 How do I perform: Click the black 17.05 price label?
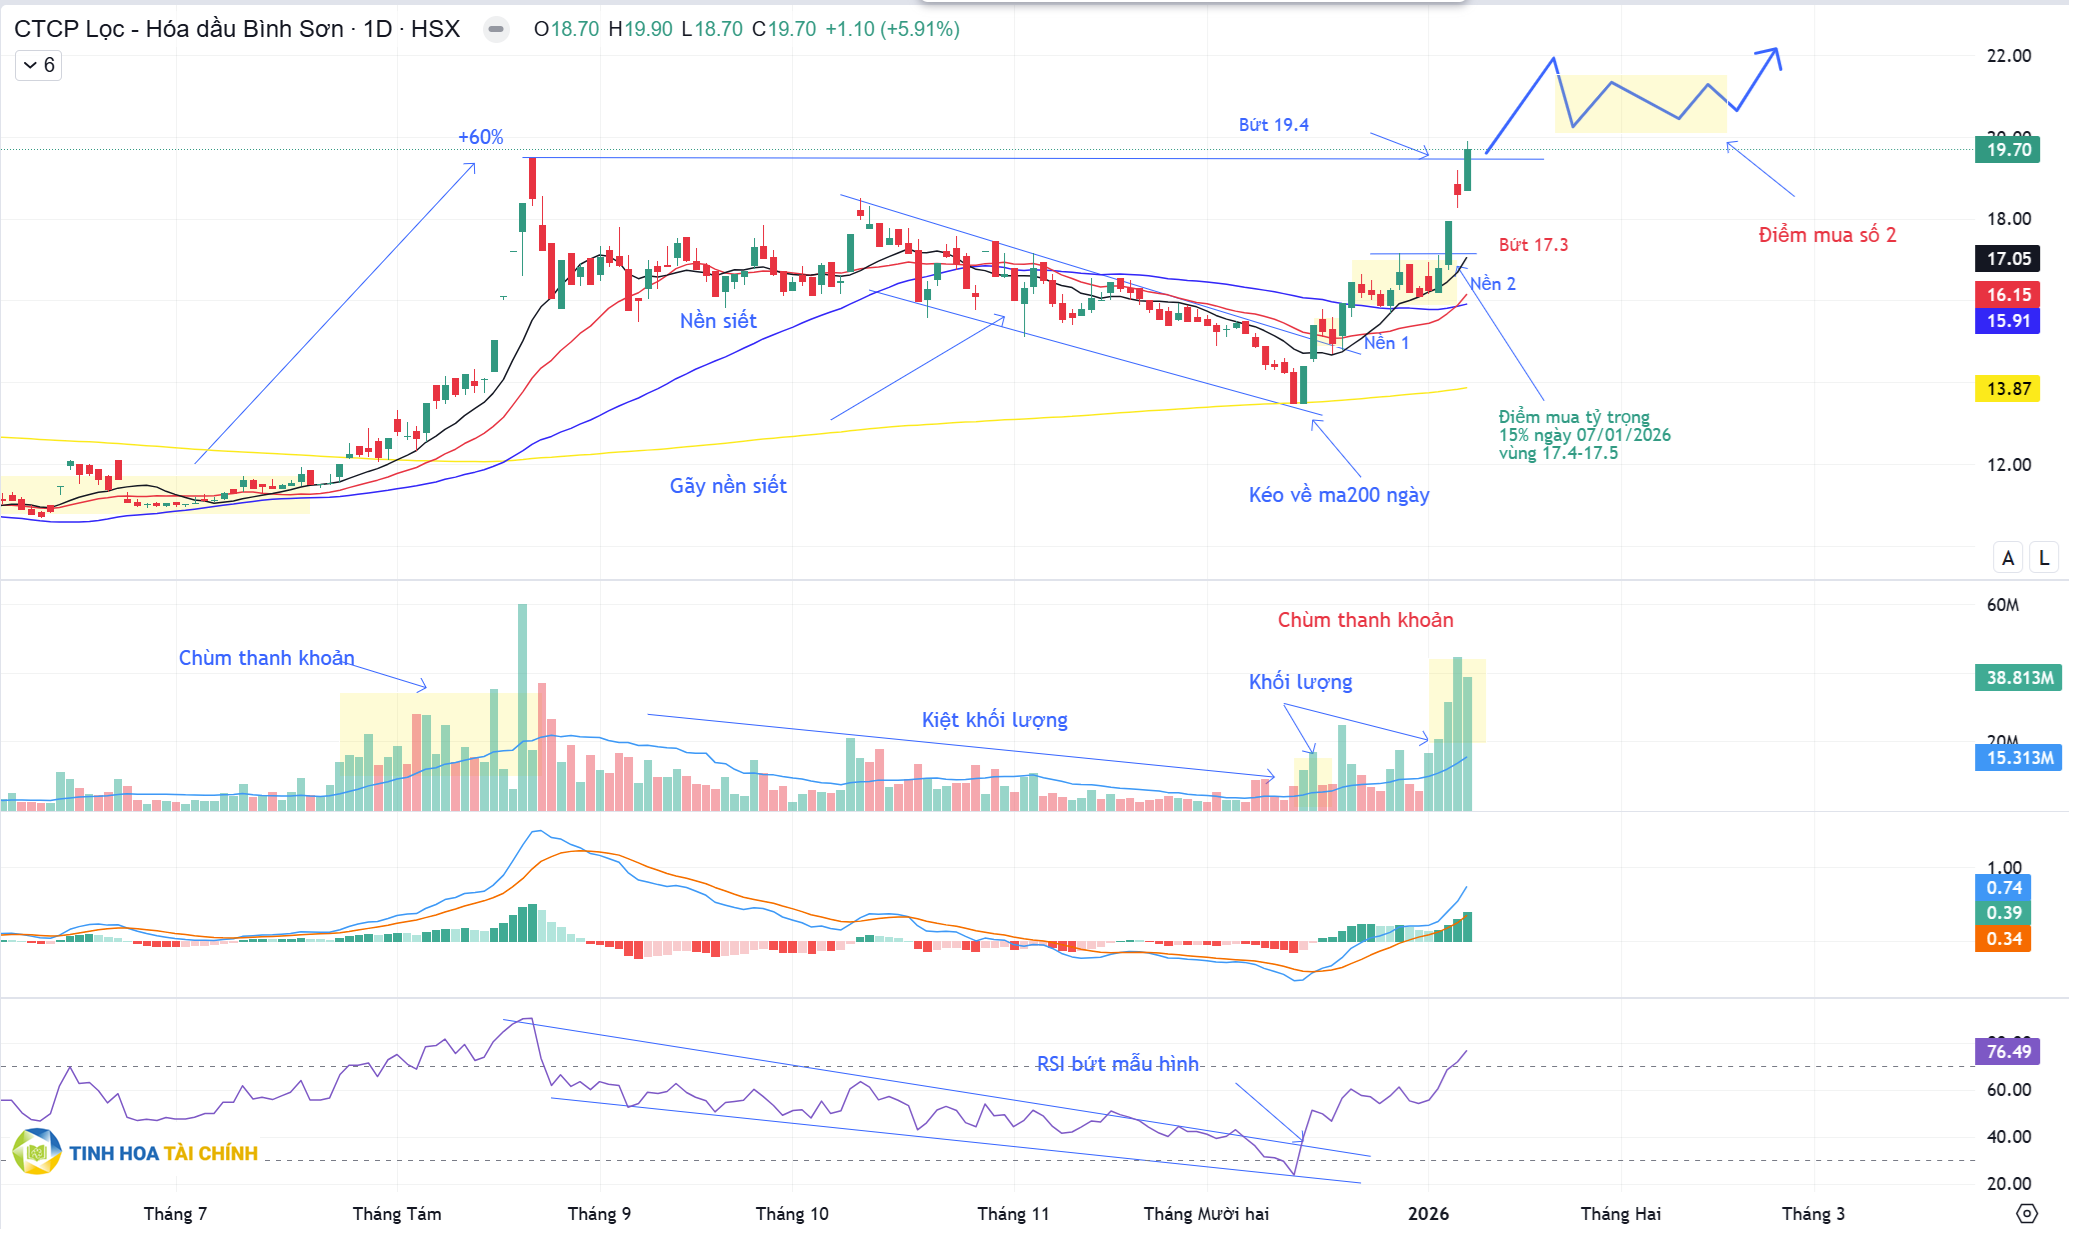click(2007, 259)
